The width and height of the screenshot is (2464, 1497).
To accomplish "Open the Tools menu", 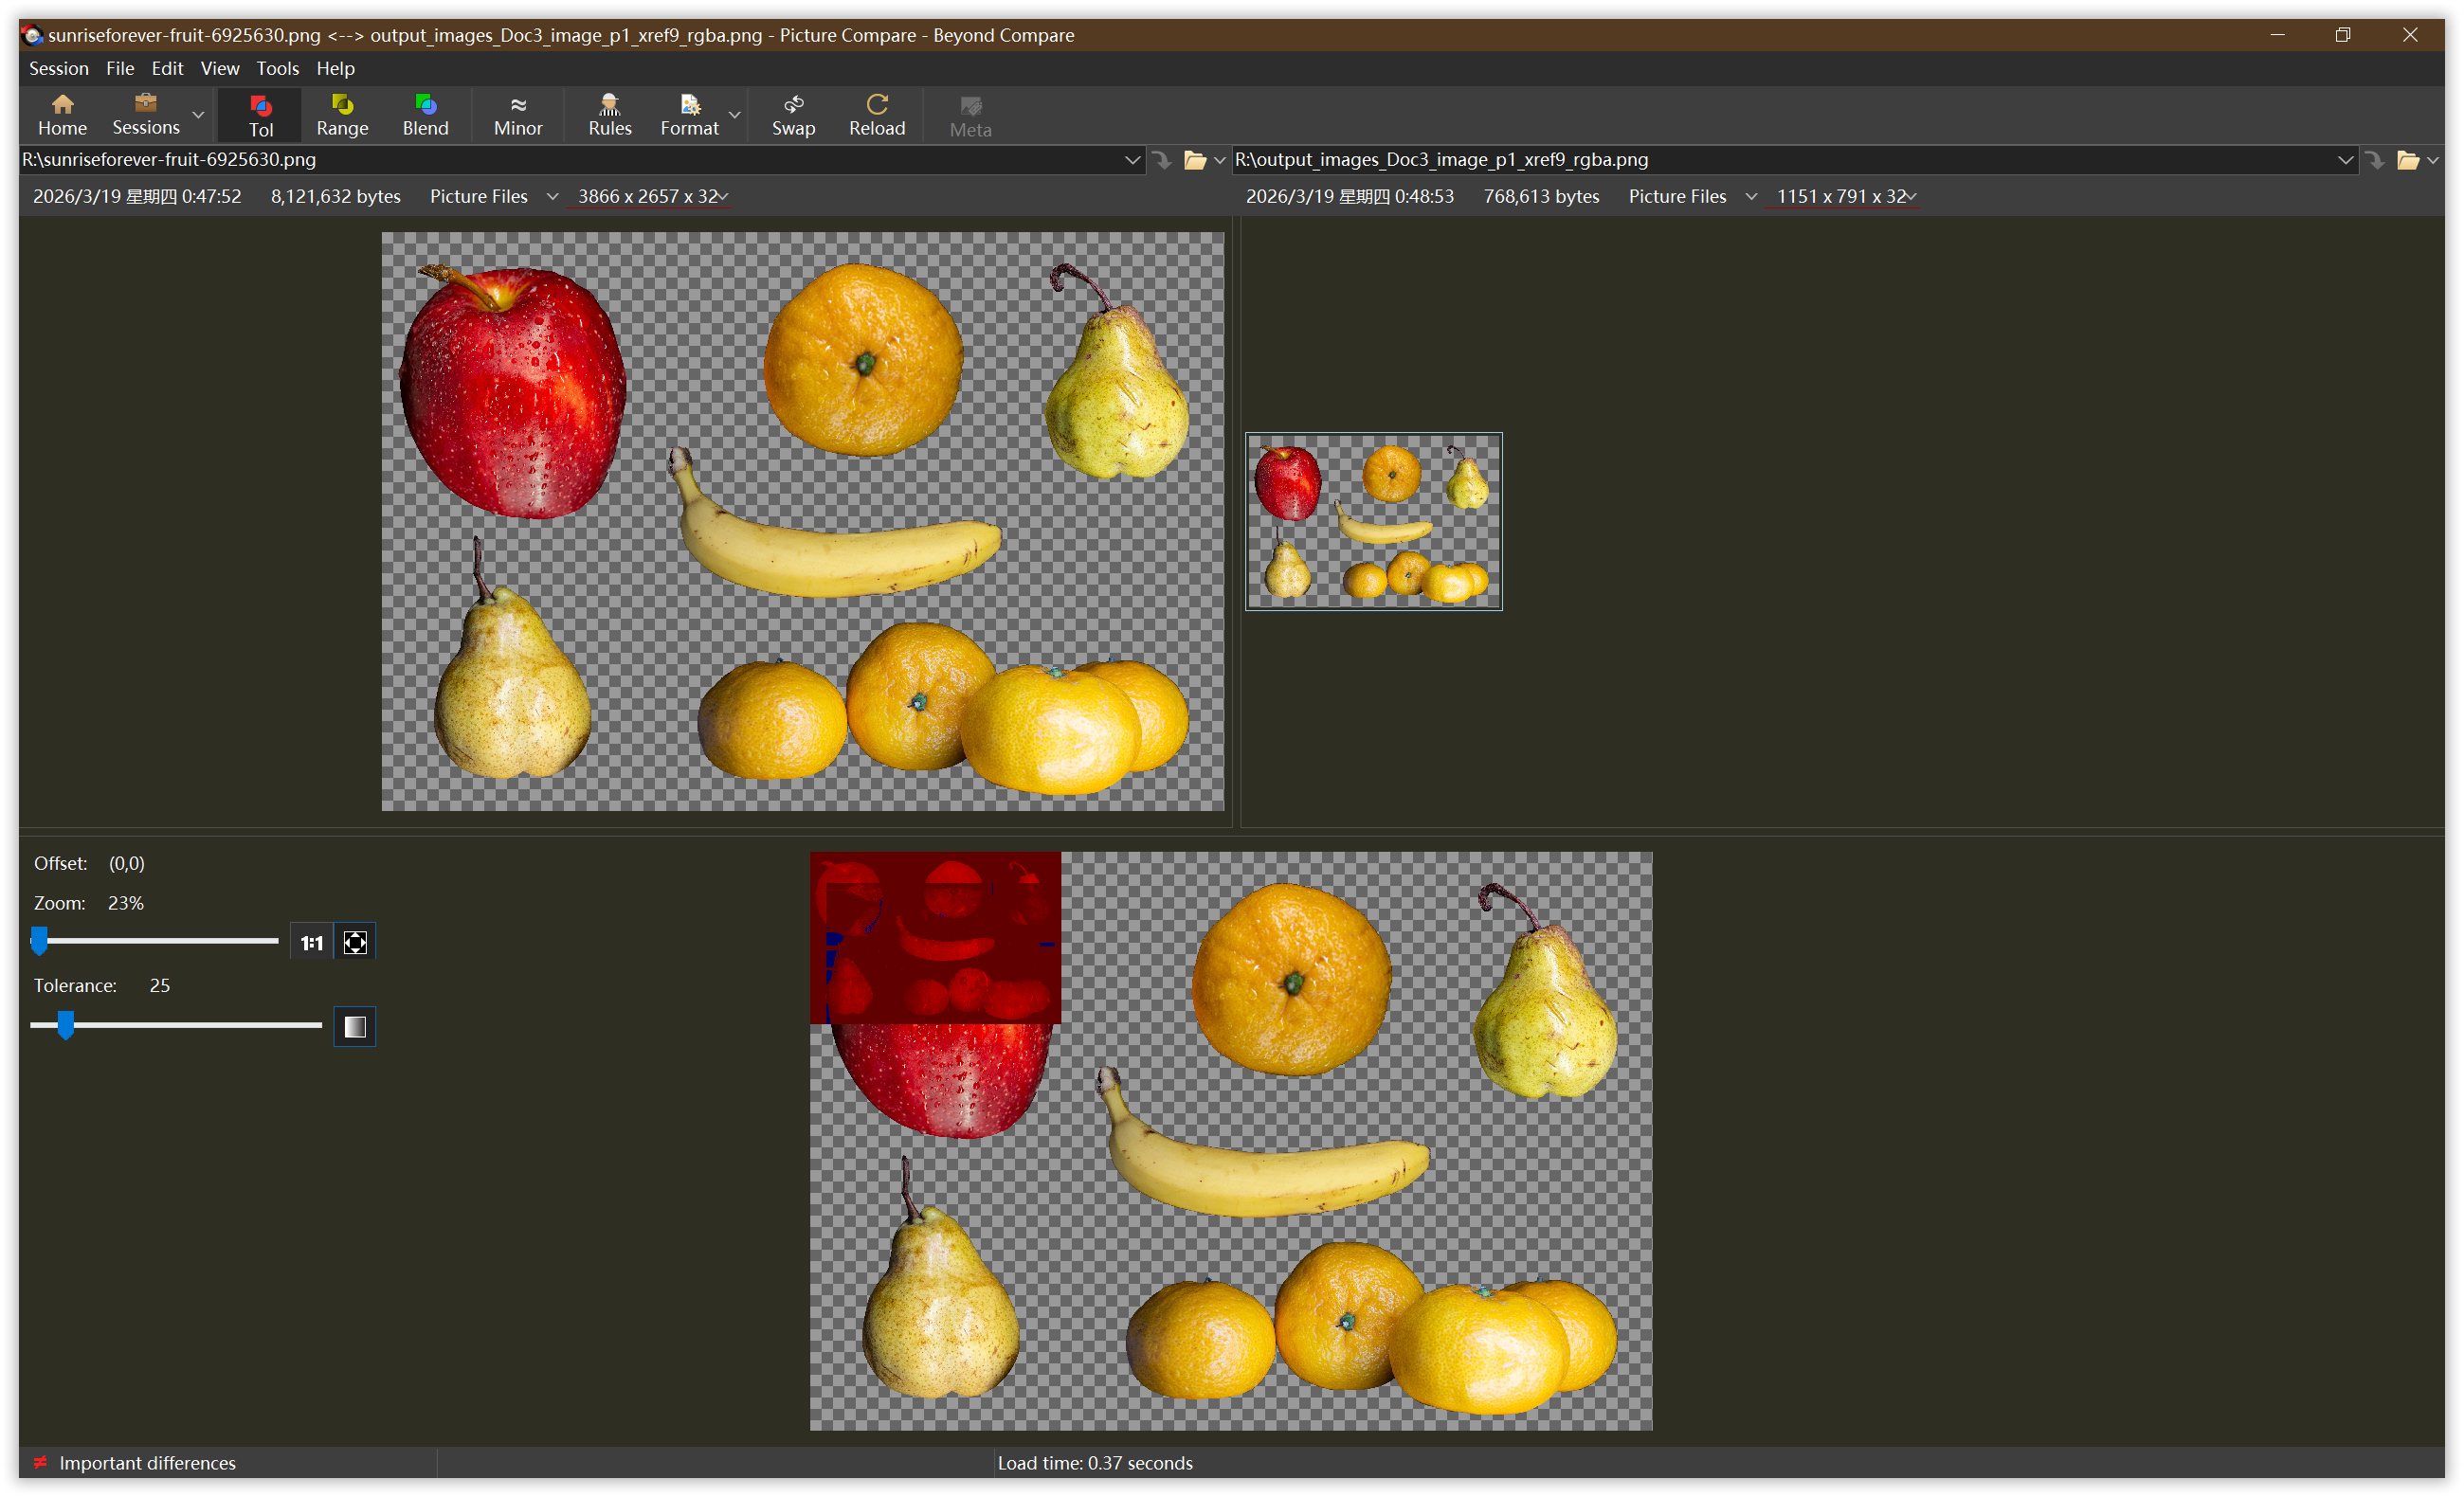I will 277,68.
